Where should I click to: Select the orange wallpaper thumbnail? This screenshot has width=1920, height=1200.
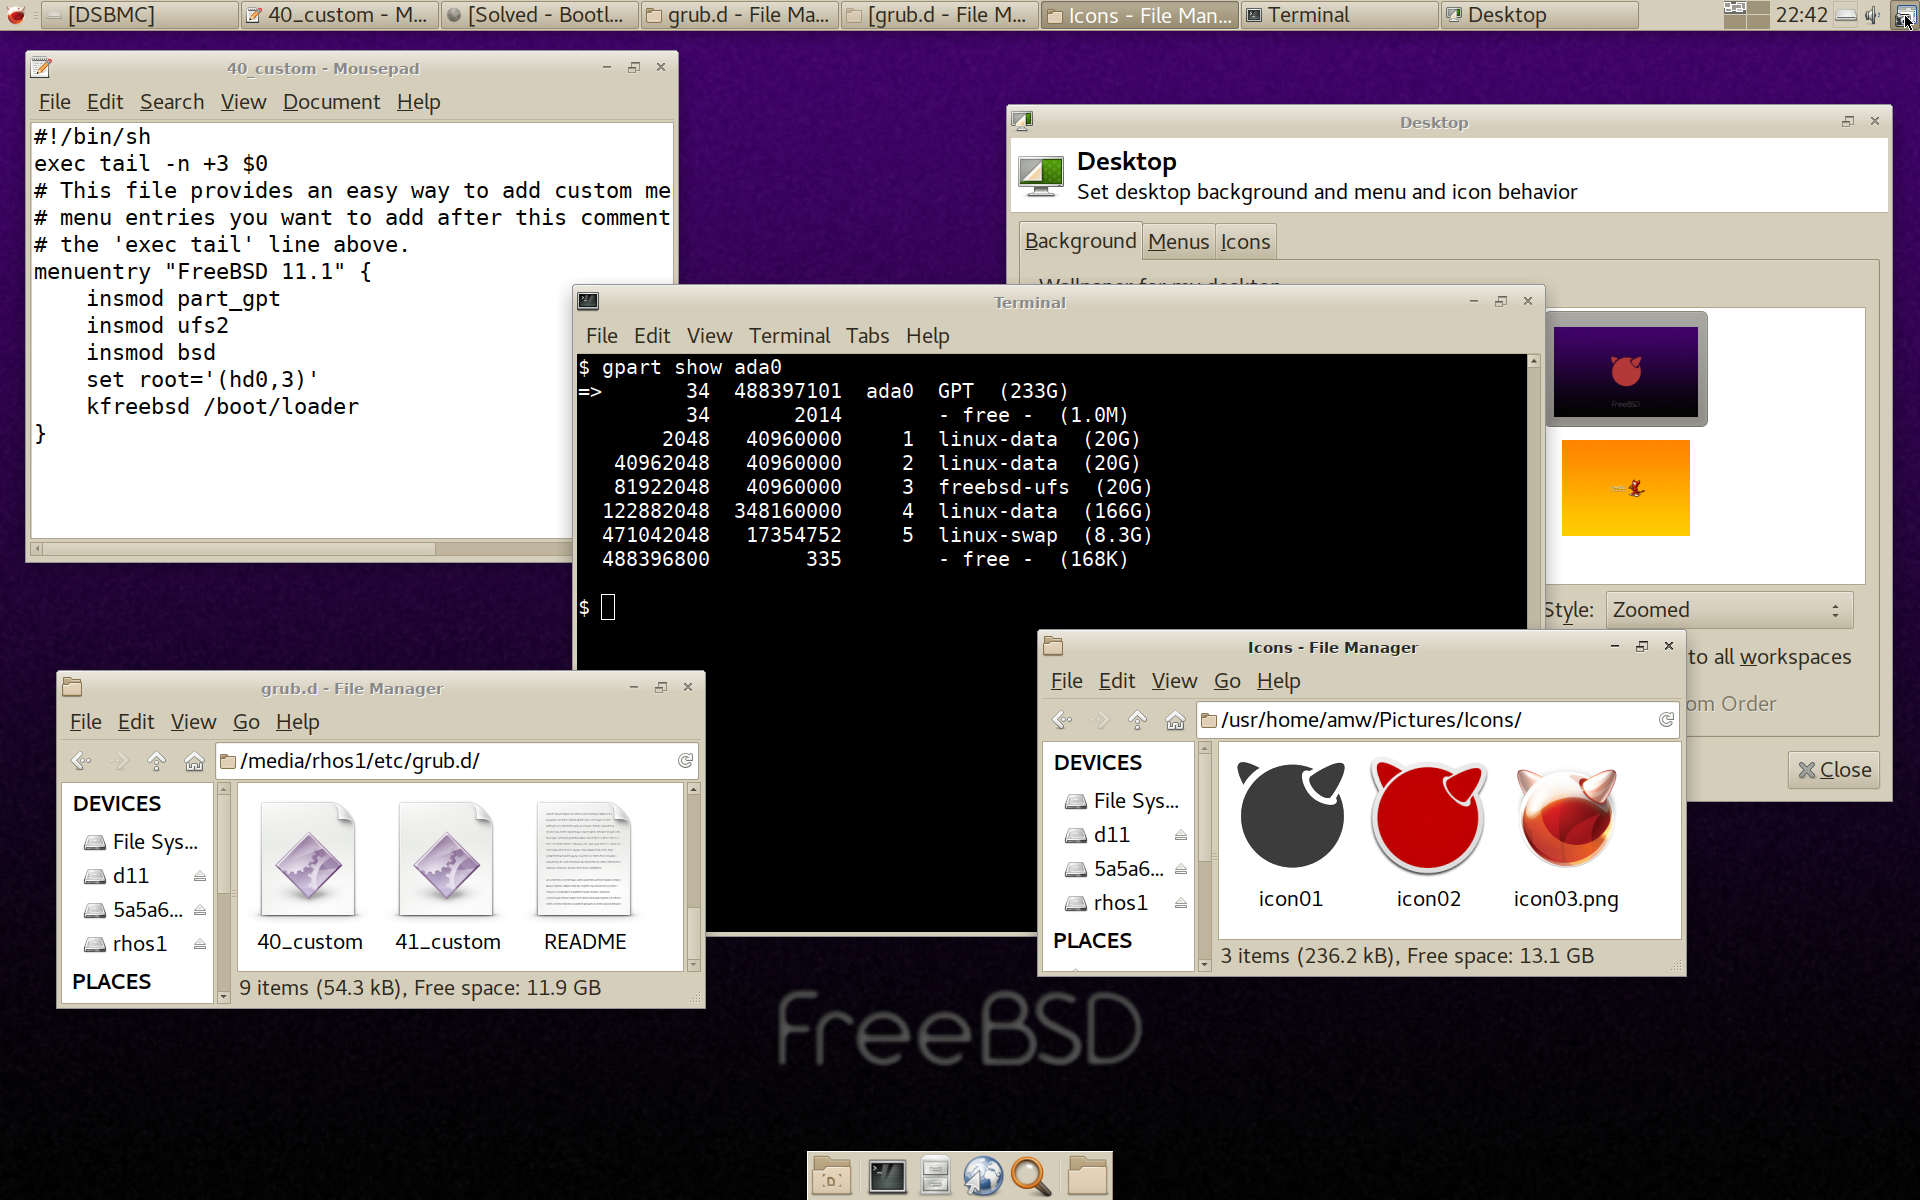(x=1625, y=488)
